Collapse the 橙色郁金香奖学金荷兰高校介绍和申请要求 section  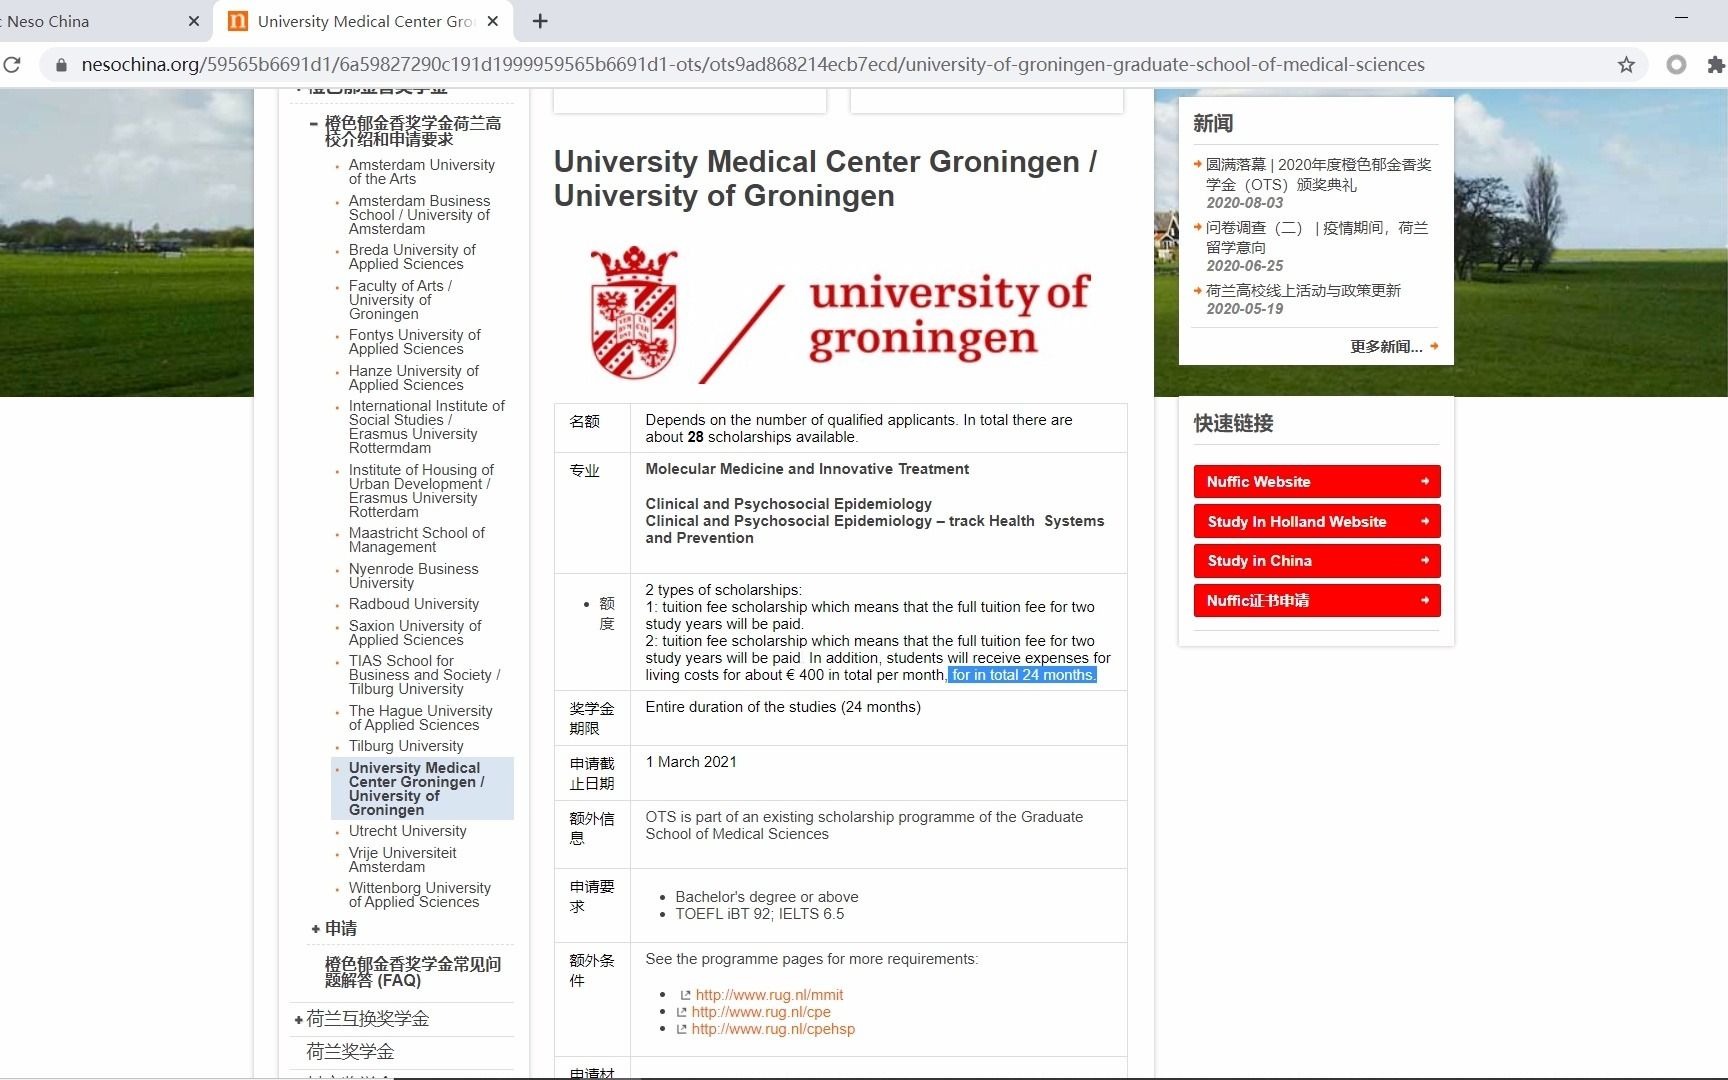pyautogui.click(x=314, y=124)
